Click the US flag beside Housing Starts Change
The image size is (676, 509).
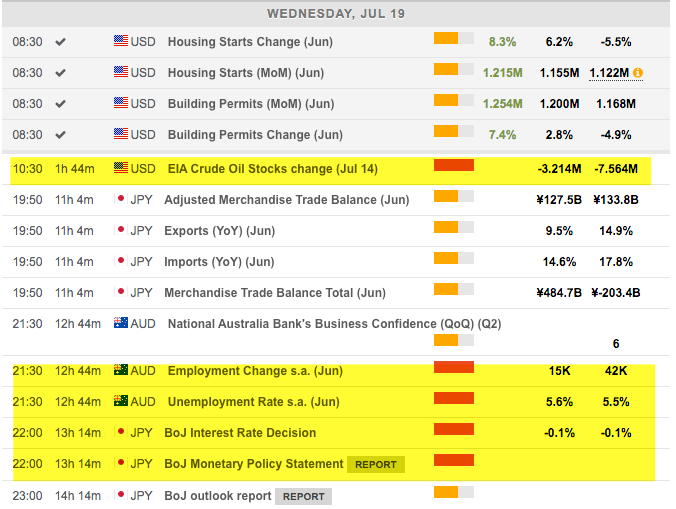121,41
